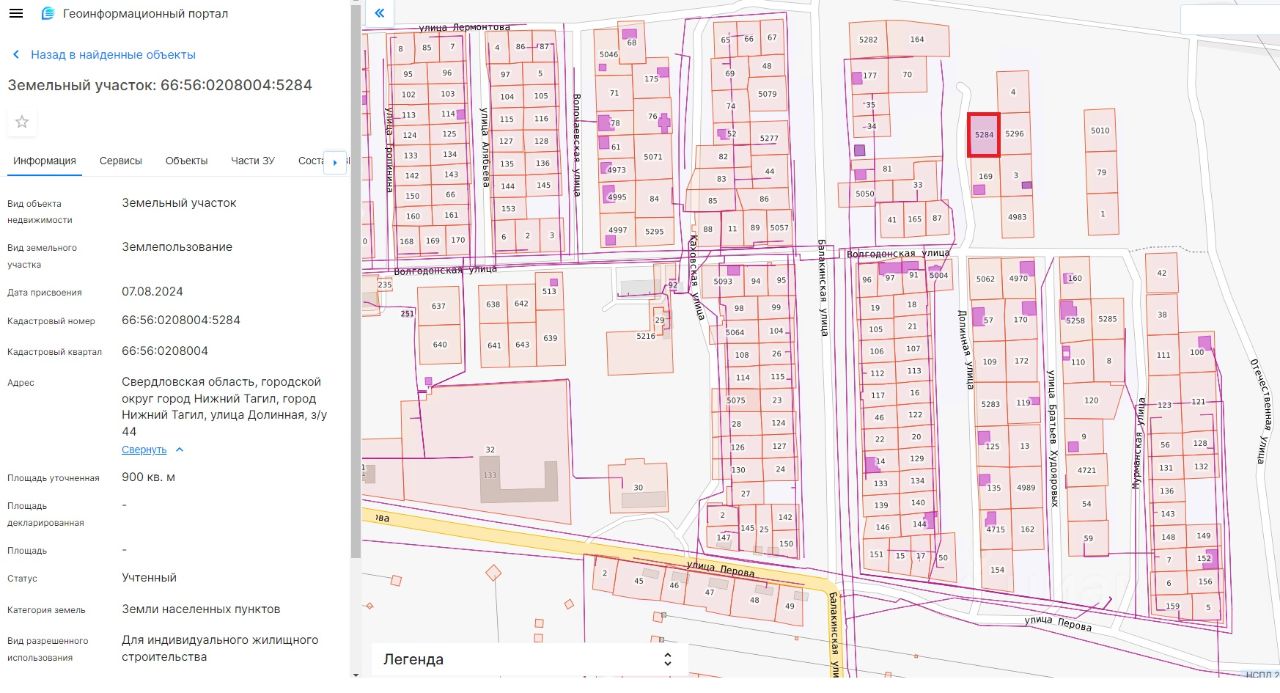Viewport: 1280px width, 693px height.
Task: Select parcel 5010 on the map
Action: point(1100,130)
